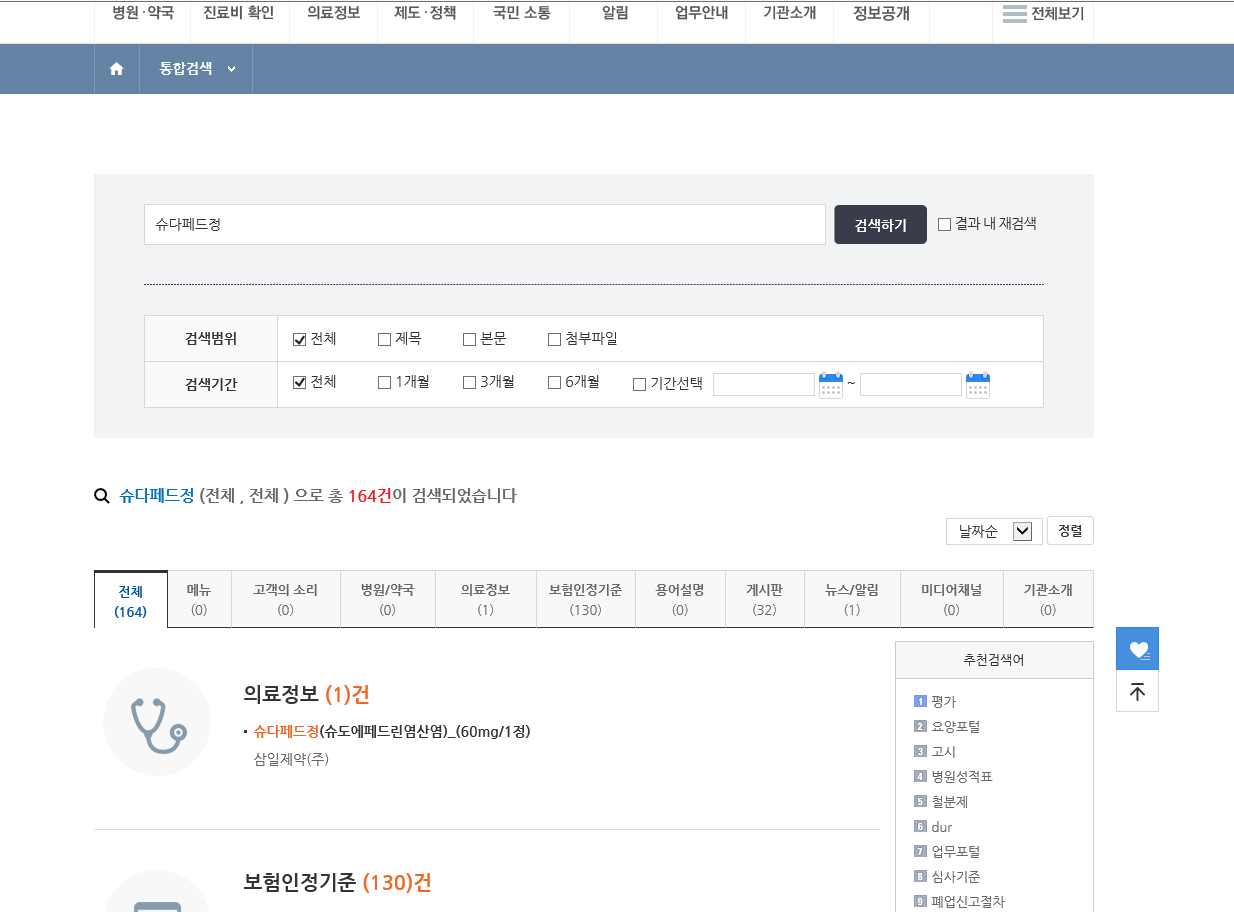Click the blue heart favorites icon
This screenshot has width=1234, height=912.
(x=1138, y=649)
